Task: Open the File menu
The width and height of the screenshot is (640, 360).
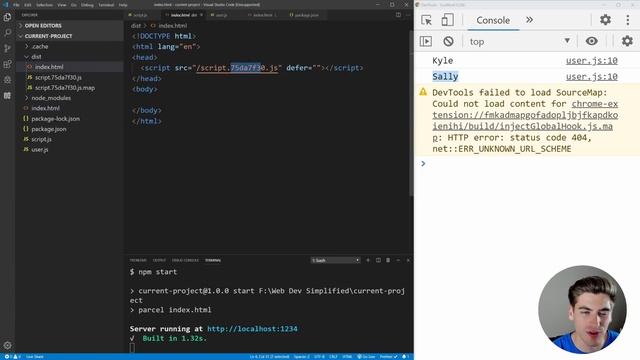Action: click(x=16, y=5)
